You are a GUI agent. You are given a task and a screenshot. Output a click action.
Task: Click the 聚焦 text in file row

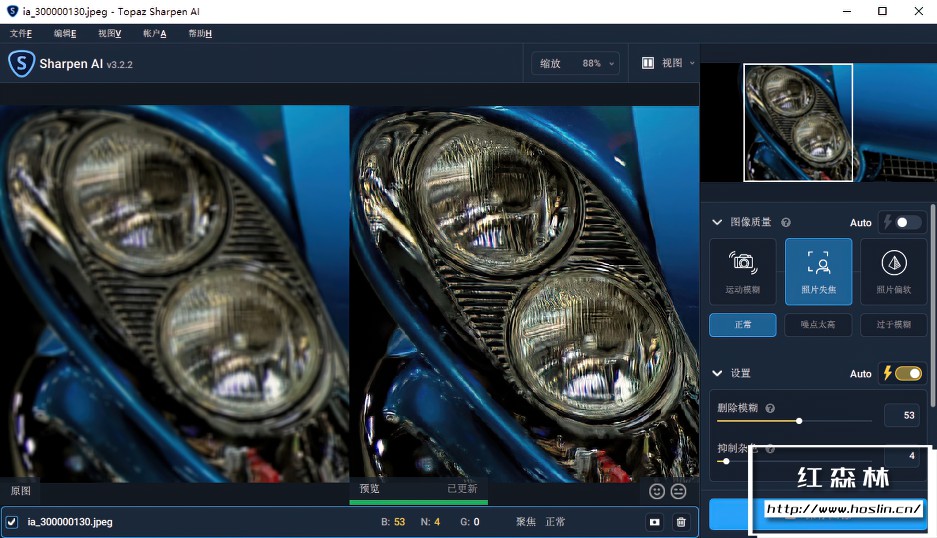(x=526, y=522)
